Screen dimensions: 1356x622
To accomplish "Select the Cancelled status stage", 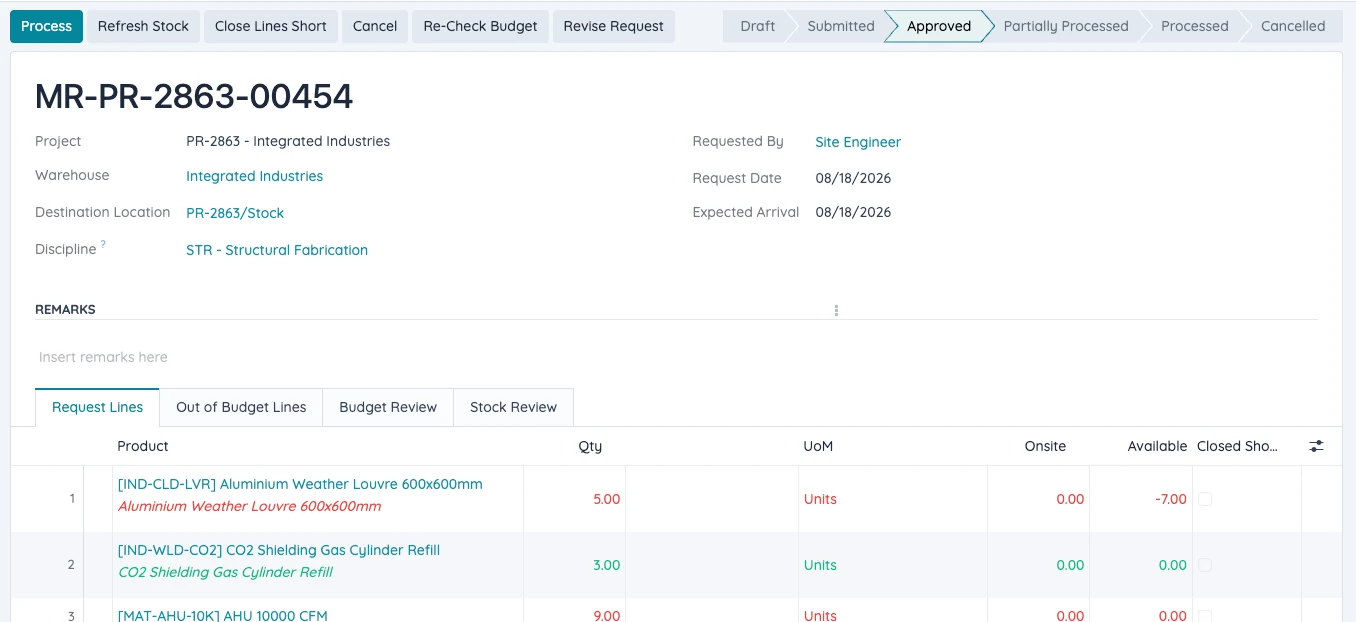I will pyautogui.click(x=1292, y=26).
